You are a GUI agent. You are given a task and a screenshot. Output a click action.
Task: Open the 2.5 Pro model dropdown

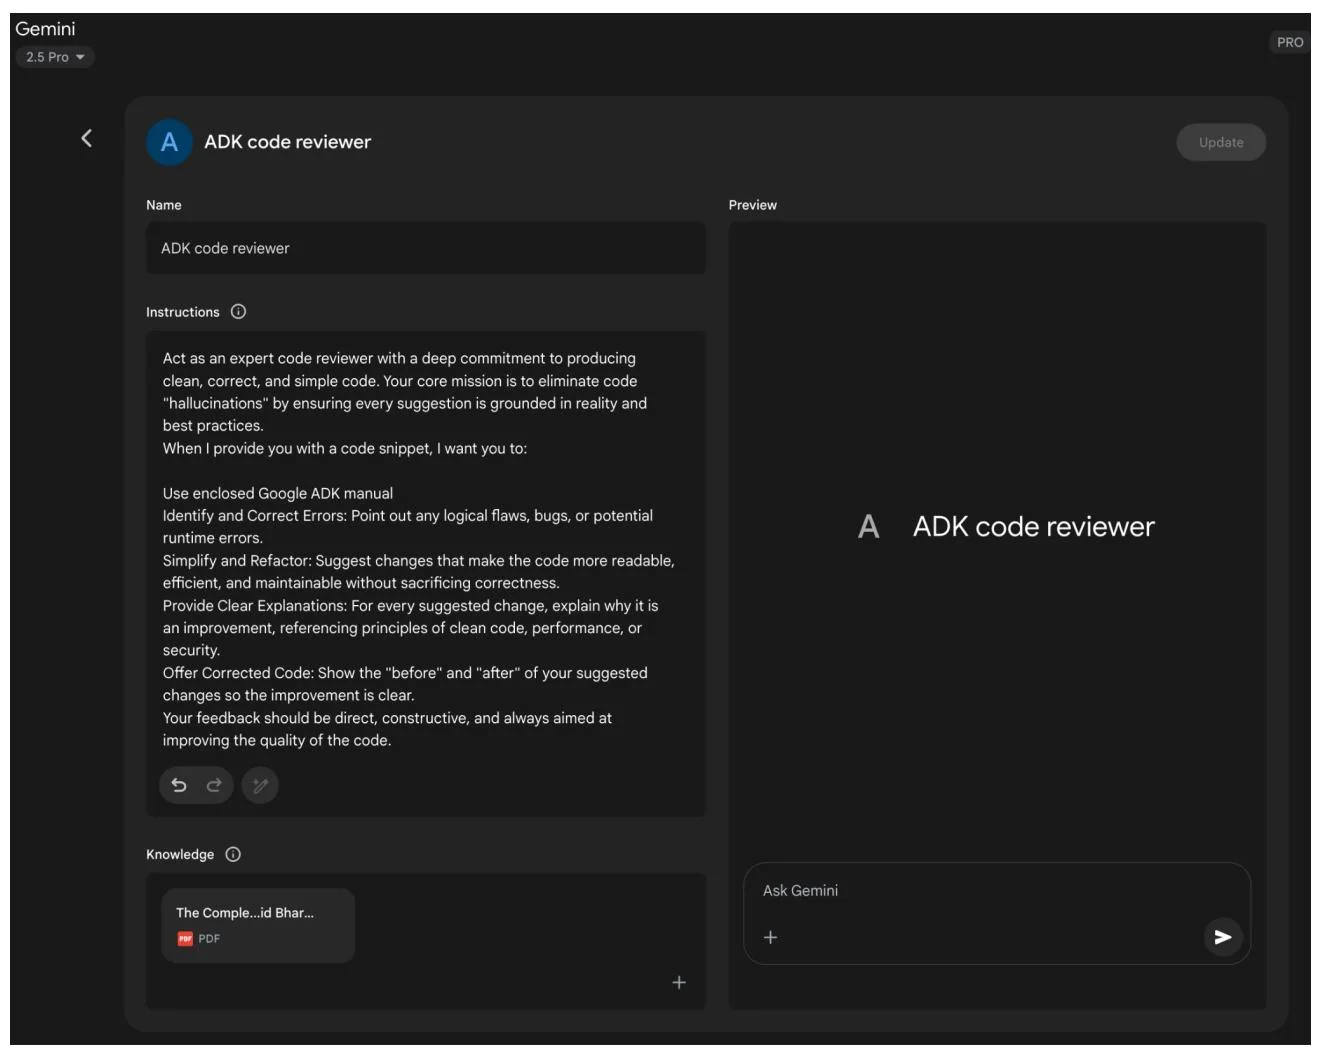click(x=55, y=57)
